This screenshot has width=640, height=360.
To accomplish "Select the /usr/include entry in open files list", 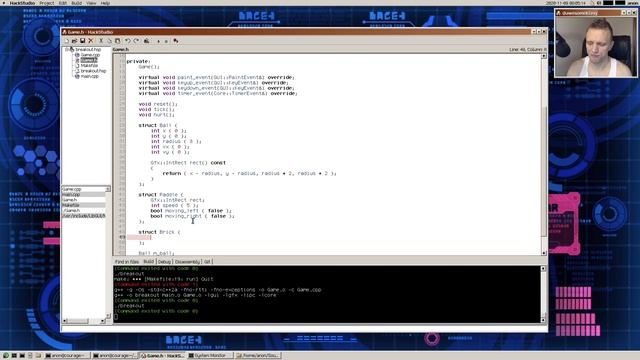I will 83,216.
